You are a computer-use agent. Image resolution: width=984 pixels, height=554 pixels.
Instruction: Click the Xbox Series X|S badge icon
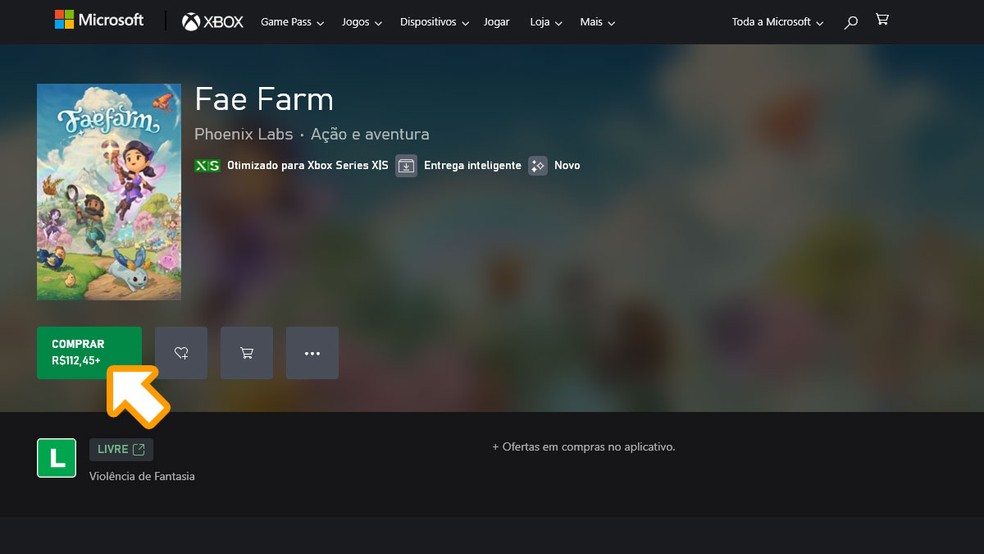click(207, 166)
